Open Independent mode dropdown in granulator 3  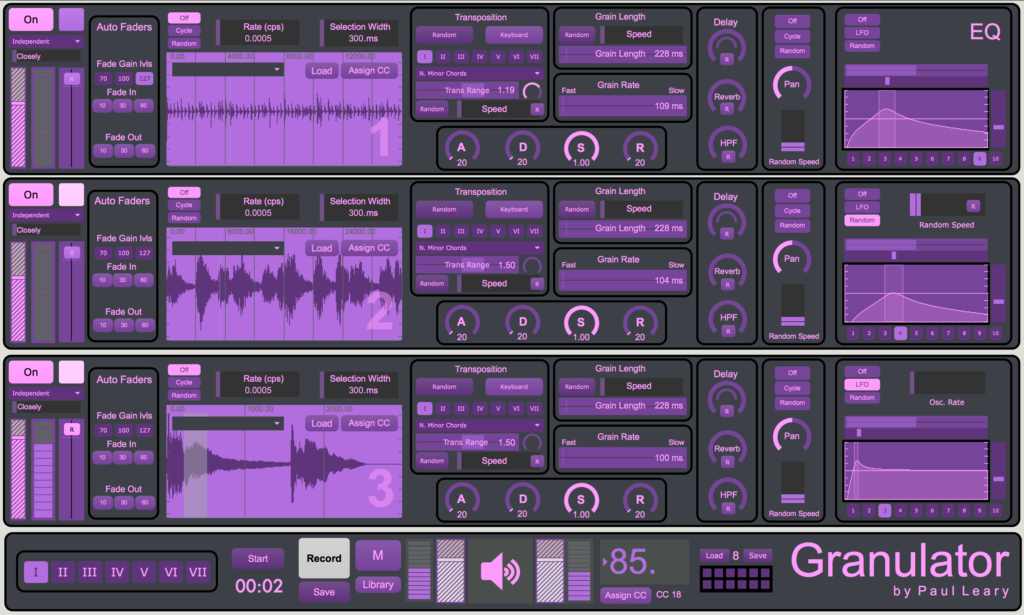pyautogui.click(x=46, y=393)
